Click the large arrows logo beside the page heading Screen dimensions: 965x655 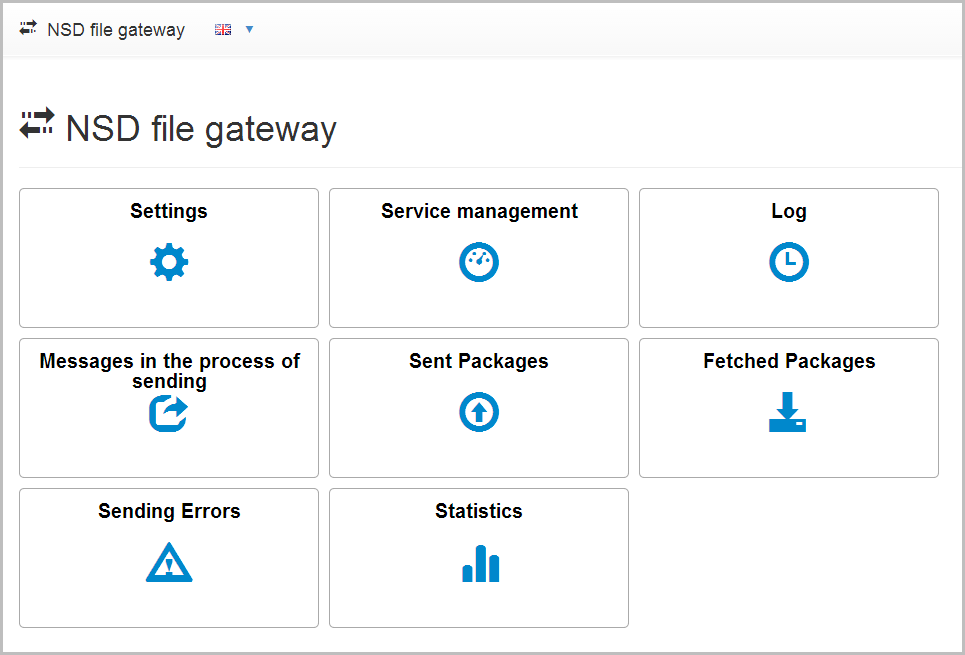coord(37,123)
